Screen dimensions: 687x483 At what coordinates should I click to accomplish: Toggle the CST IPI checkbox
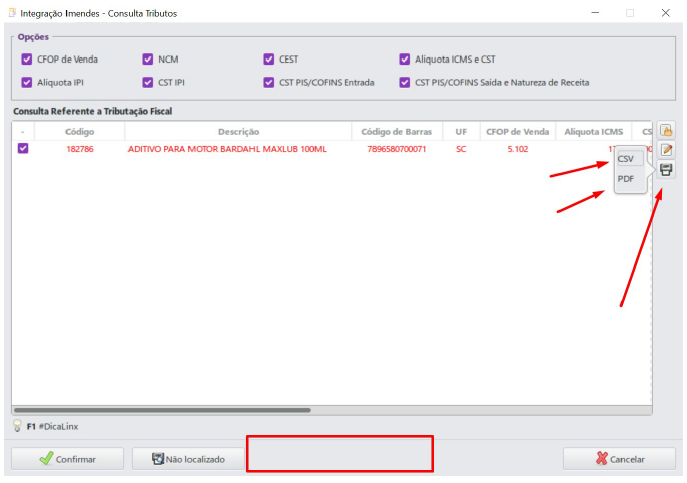click(148, 82)
